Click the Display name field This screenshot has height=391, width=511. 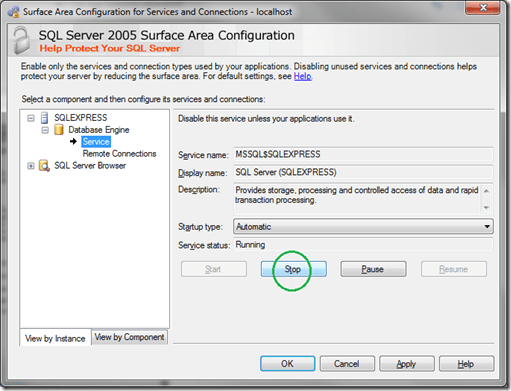[x=363, y=172]
